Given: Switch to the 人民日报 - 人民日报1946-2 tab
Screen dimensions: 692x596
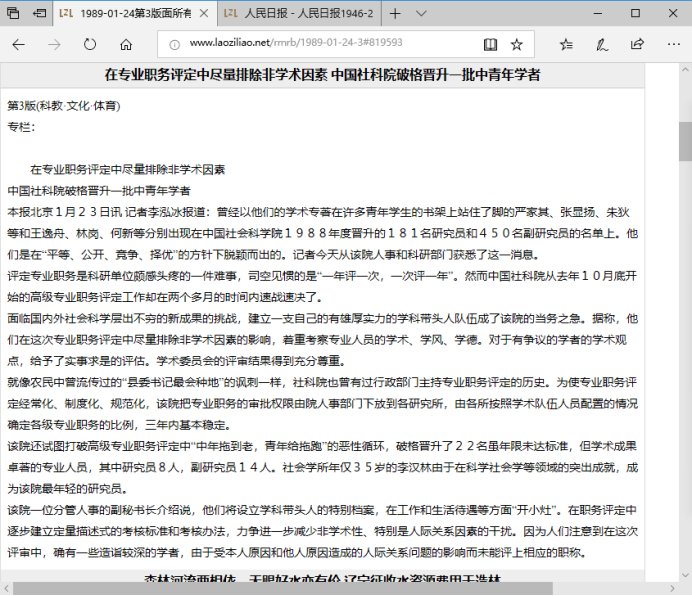Looking at the screenshot, I should coord(299,14).
